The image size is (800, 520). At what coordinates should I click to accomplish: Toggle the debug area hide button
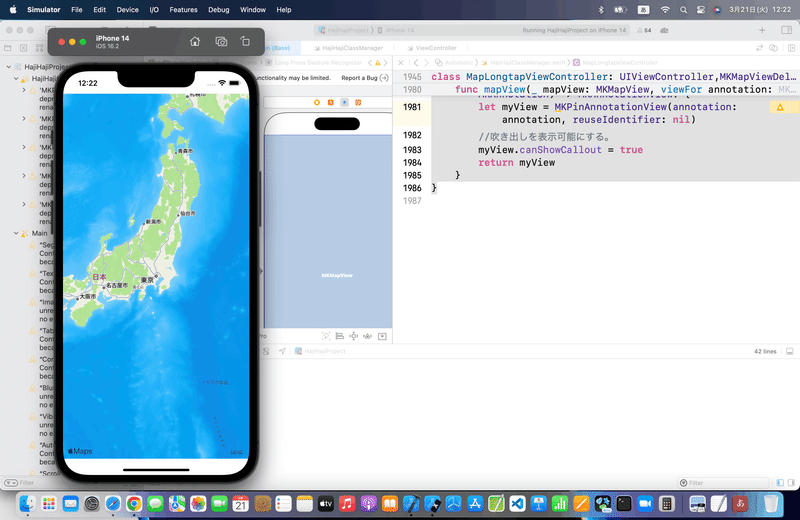(790, 351)
